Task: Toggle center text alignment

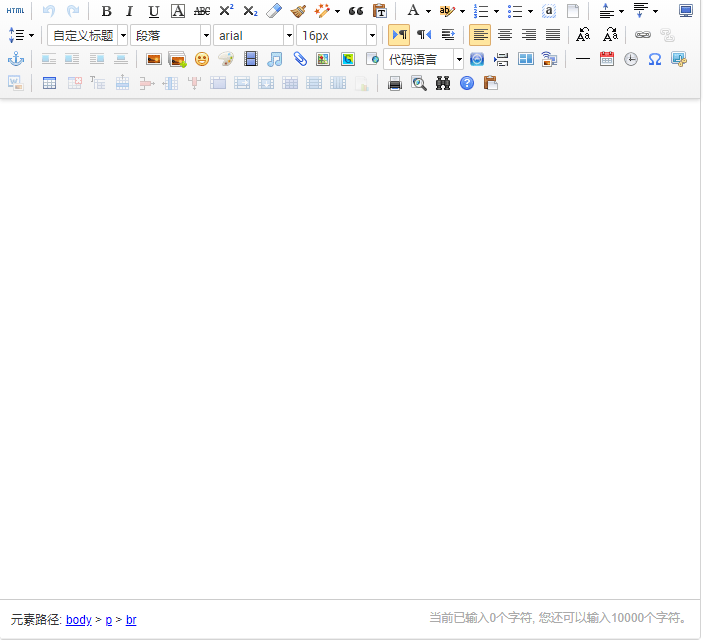Action: tap(505, 35)
